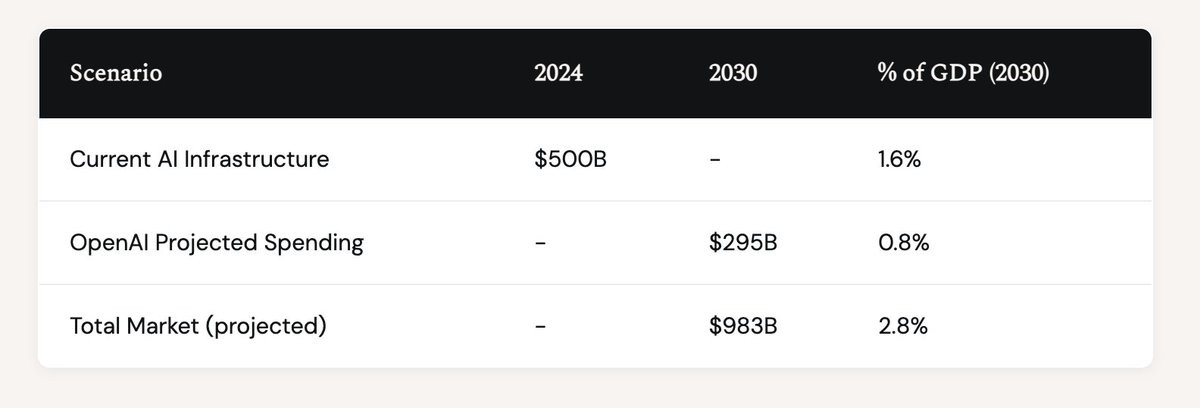The height and width of the screenshot is (408, 1200).
Task: Click the $295B value
Action: [x=742, y=243]
